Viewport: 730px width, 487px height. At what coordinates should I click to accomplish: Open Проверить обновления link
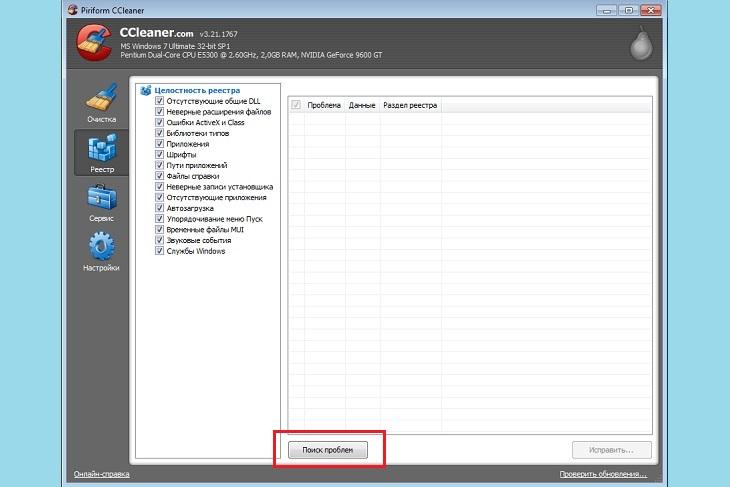(x=603, y=474)
